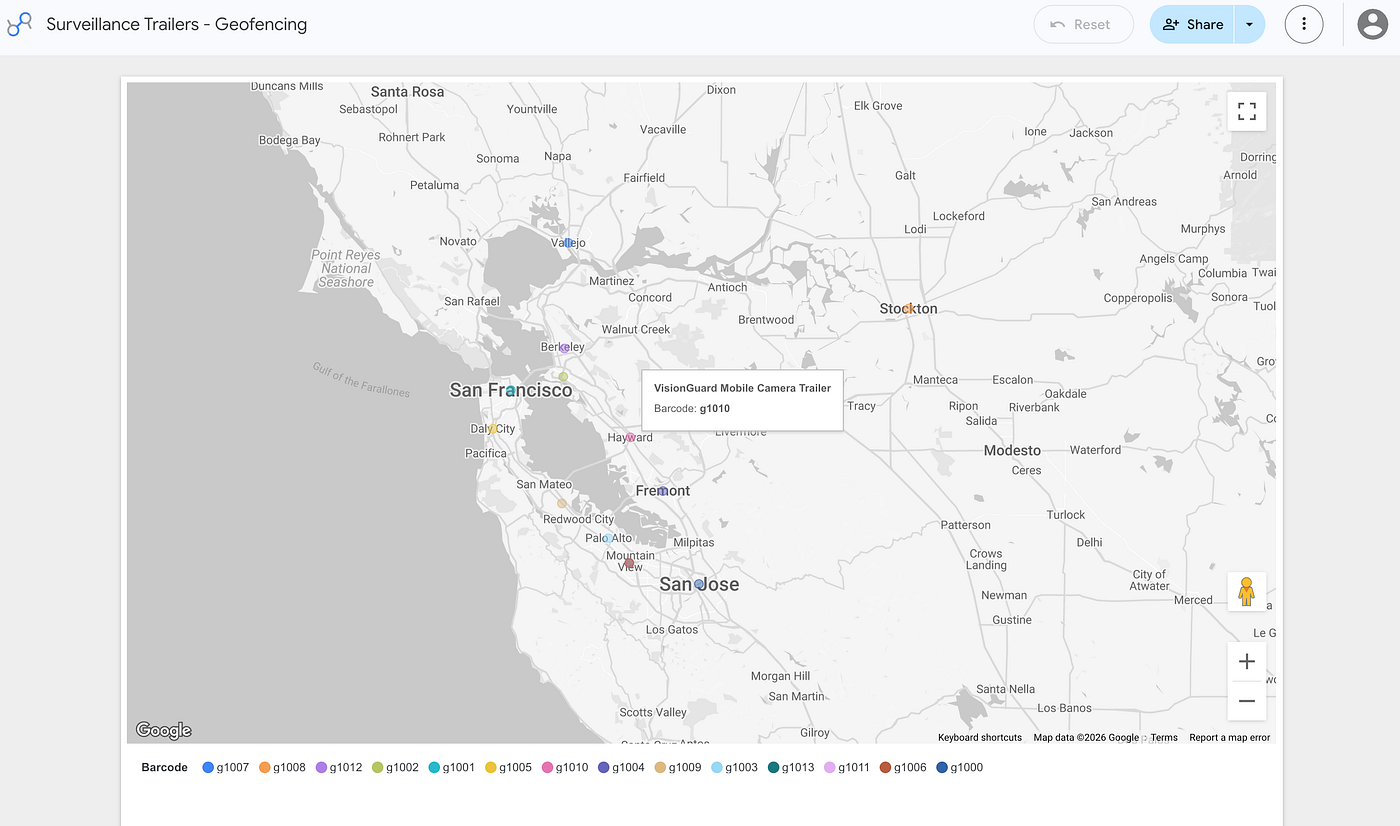Click the Santa Rosa city label
1400x826 pixels.
(x=407, y=91)
